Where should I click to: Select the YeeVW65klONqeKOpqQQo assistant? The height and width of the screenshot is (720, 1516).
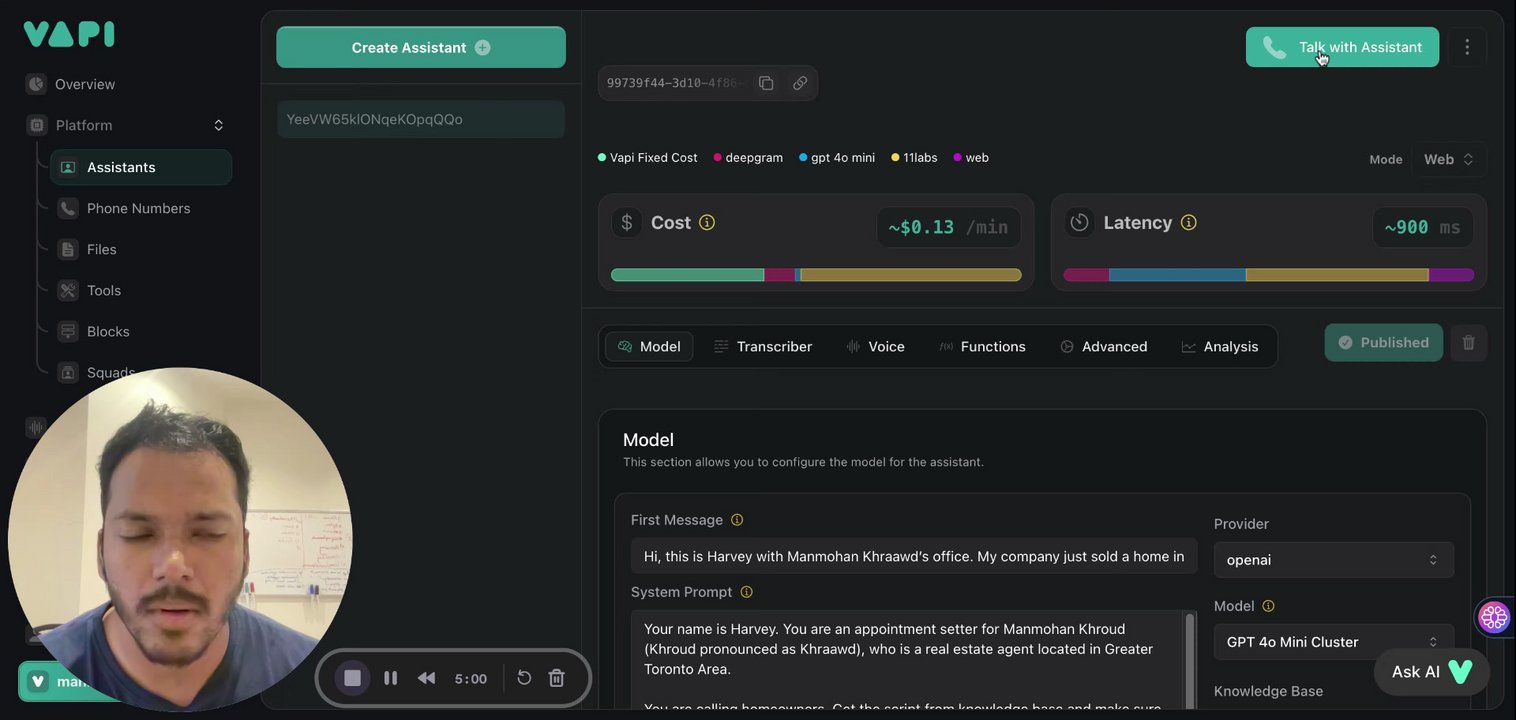click(421, 119)
